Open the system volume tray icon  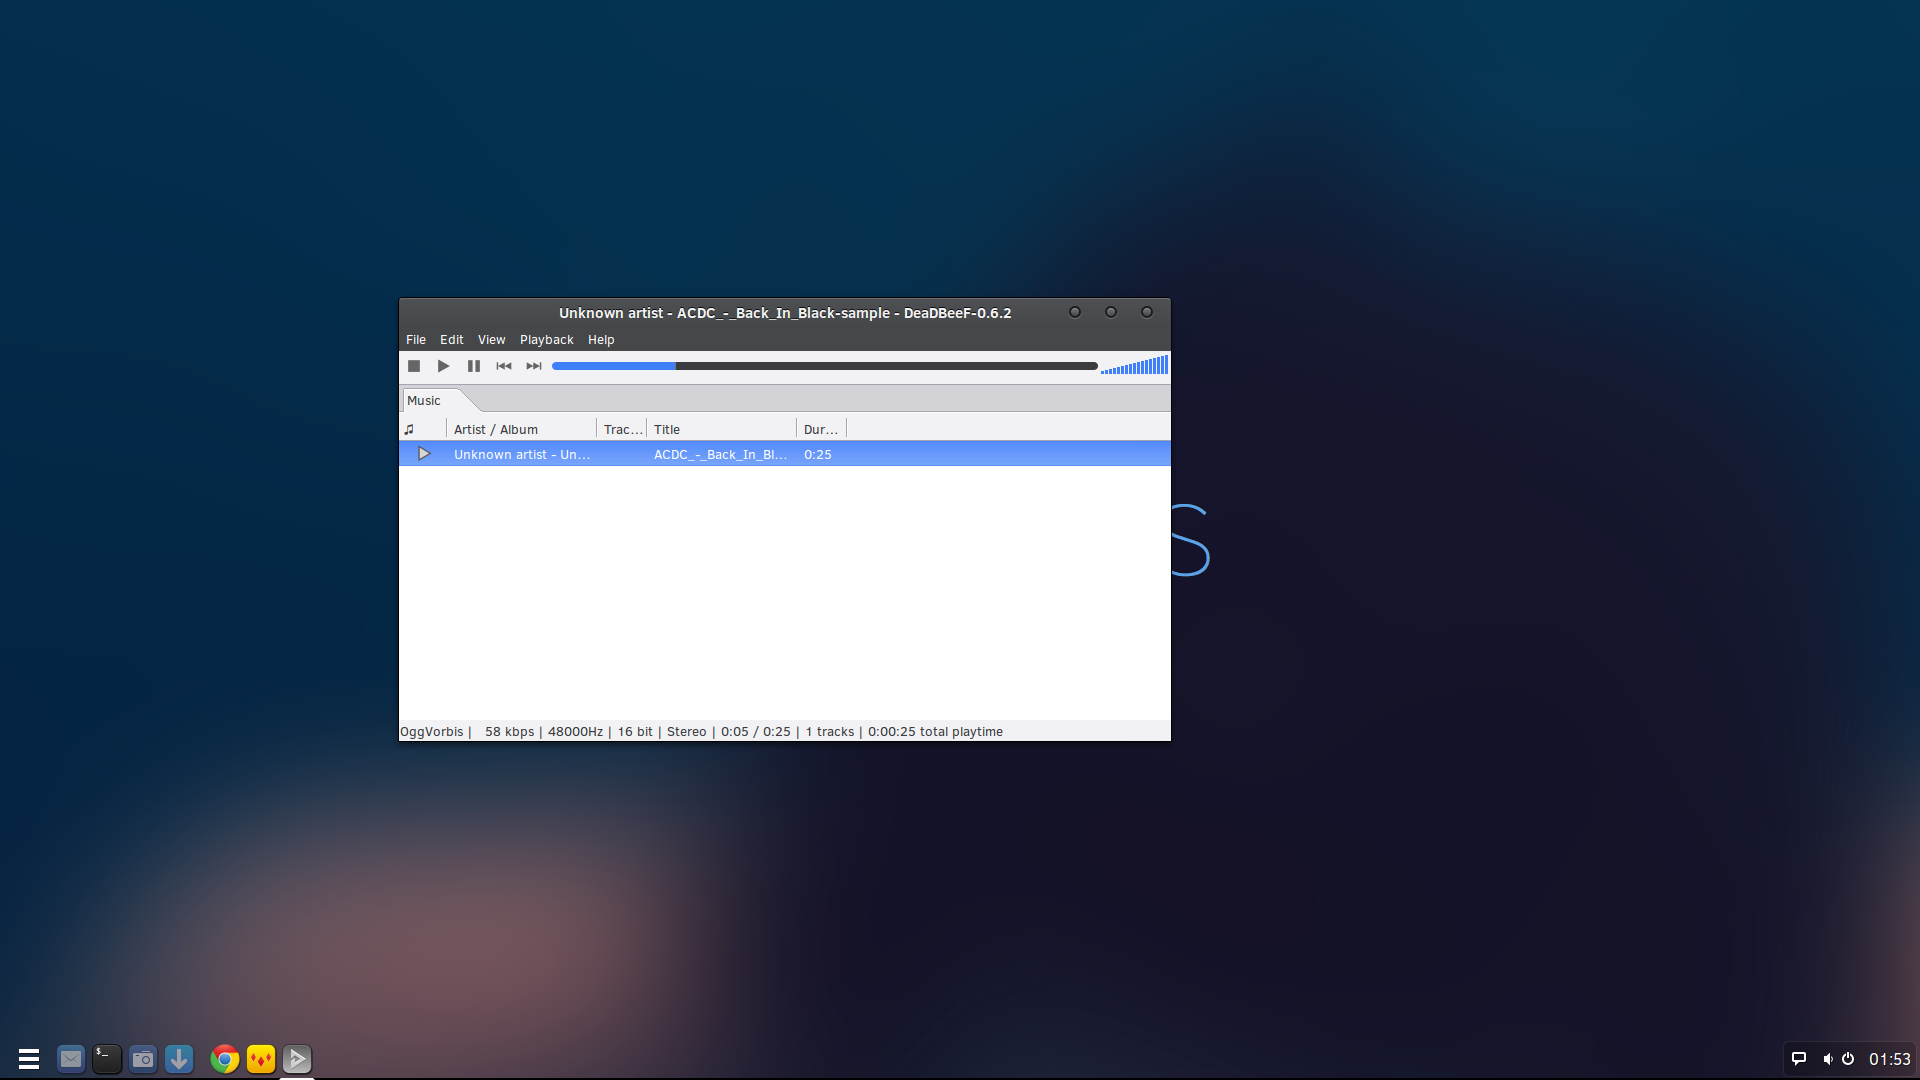[x=1827, y=1059]
